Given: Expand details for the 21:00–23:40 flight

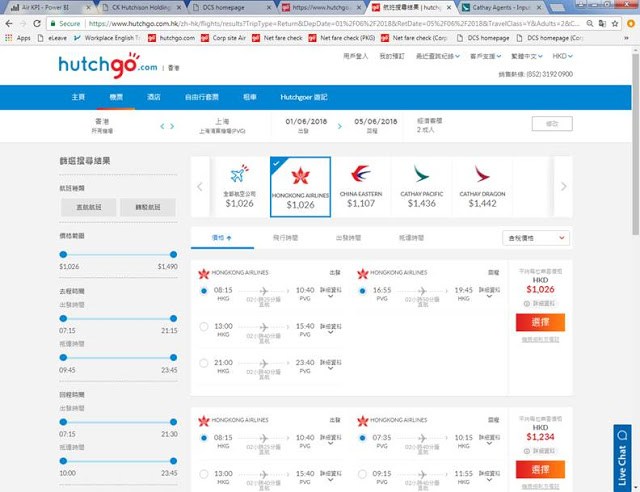Looking at the screenshot, I should tap(331, 365).
